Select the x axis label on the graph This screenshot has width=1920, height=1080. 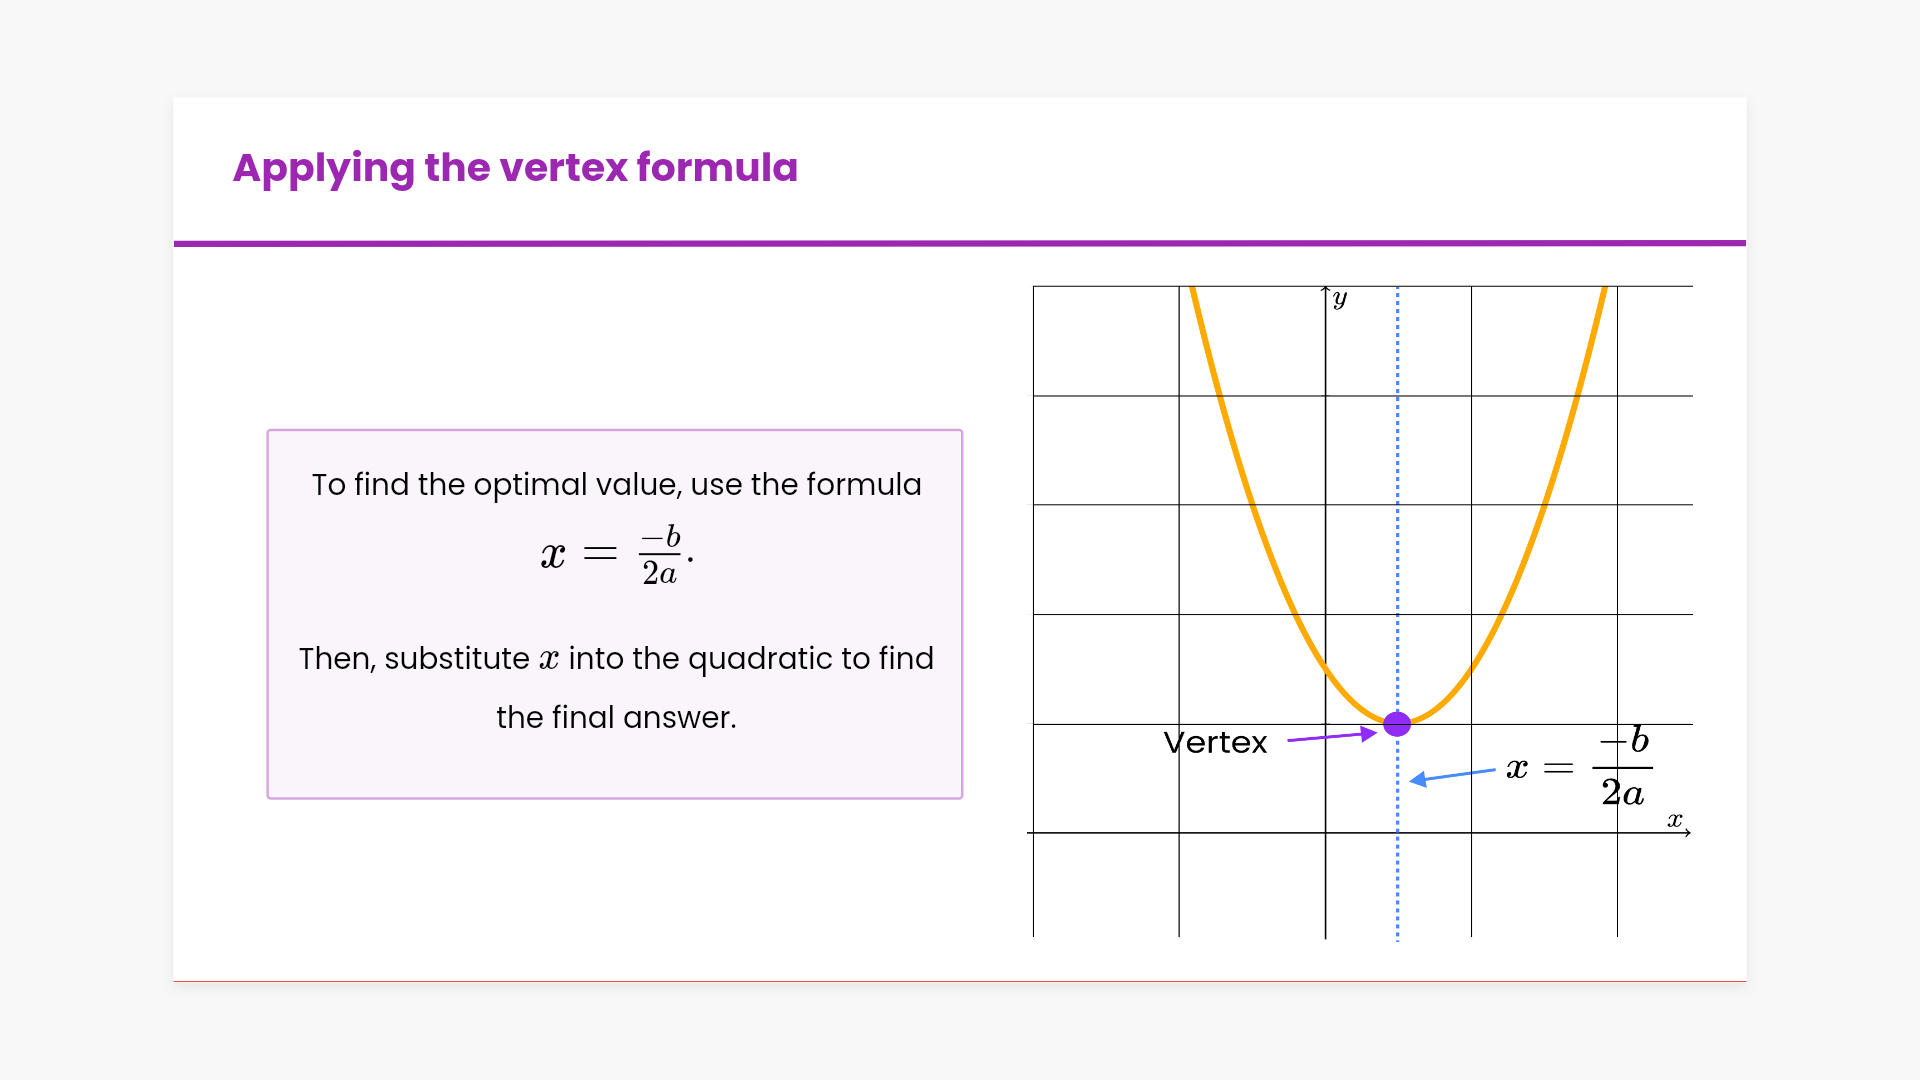tap(1674, 820)
